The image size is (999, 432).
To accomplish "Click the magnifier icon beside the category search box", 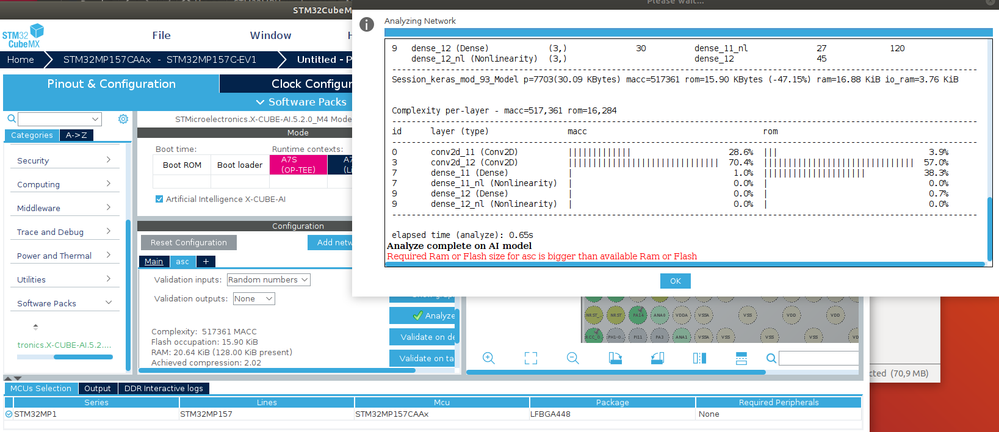I will (11, 119).
